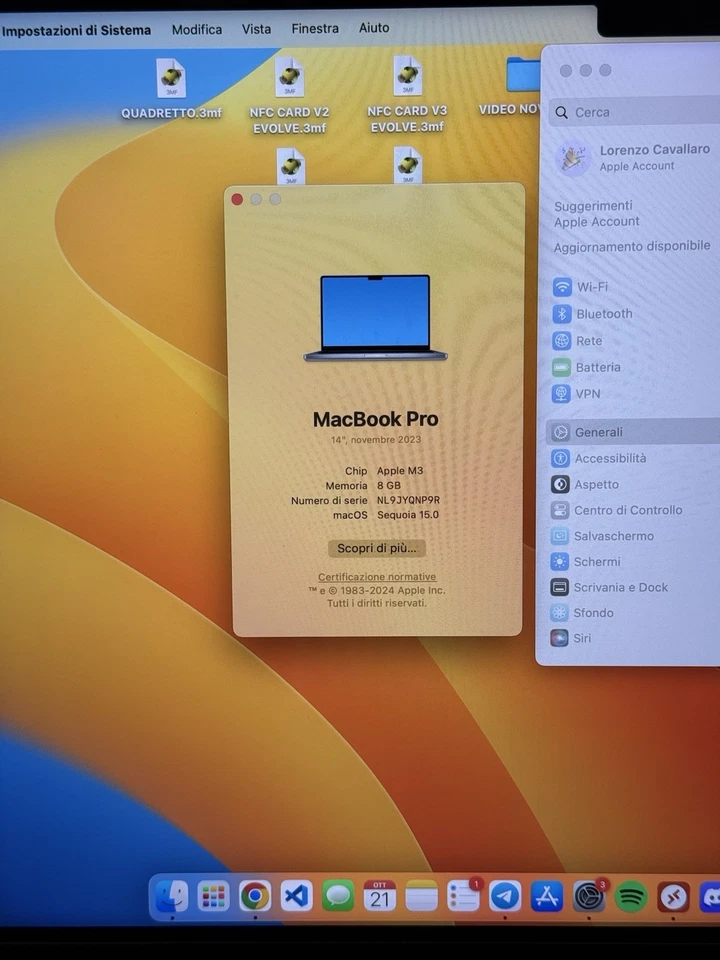The height and width of the screenshot is (960, 720).
Task: Open the Calendar icon showing 21
Action: [x=380, y=897]
